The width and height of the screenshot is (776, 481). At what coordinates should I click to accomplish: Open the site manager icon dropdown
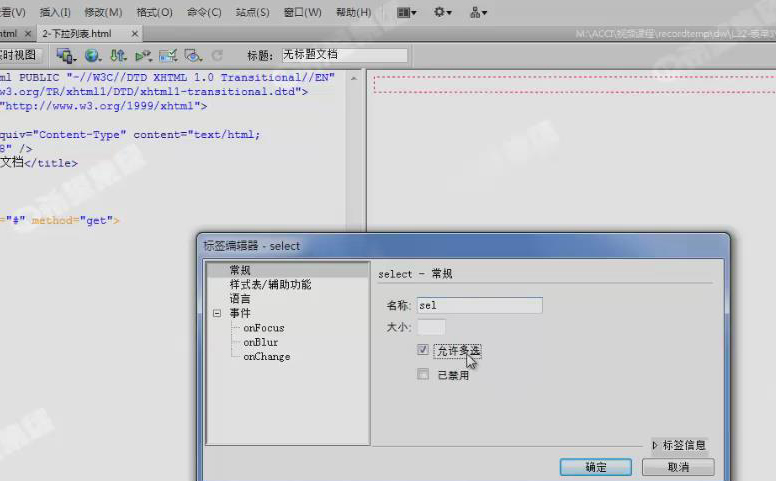479,13
